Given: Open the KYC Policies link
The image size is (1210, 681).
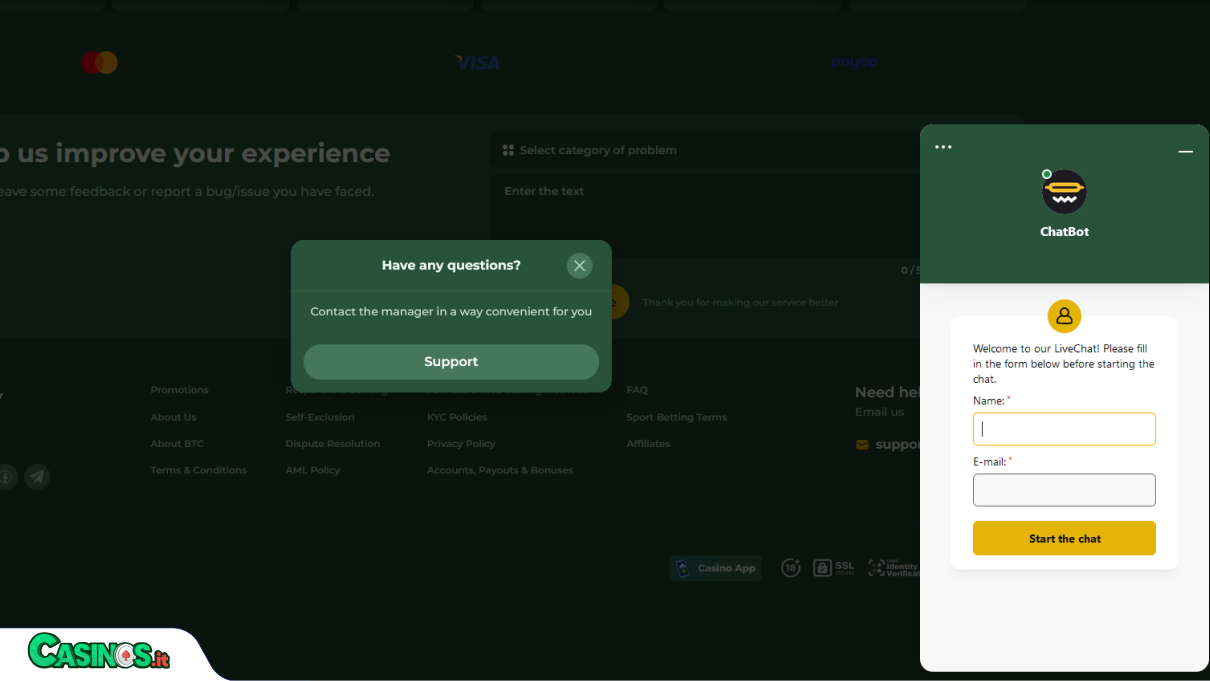Looking at the screenshot, I should point(457,417).
